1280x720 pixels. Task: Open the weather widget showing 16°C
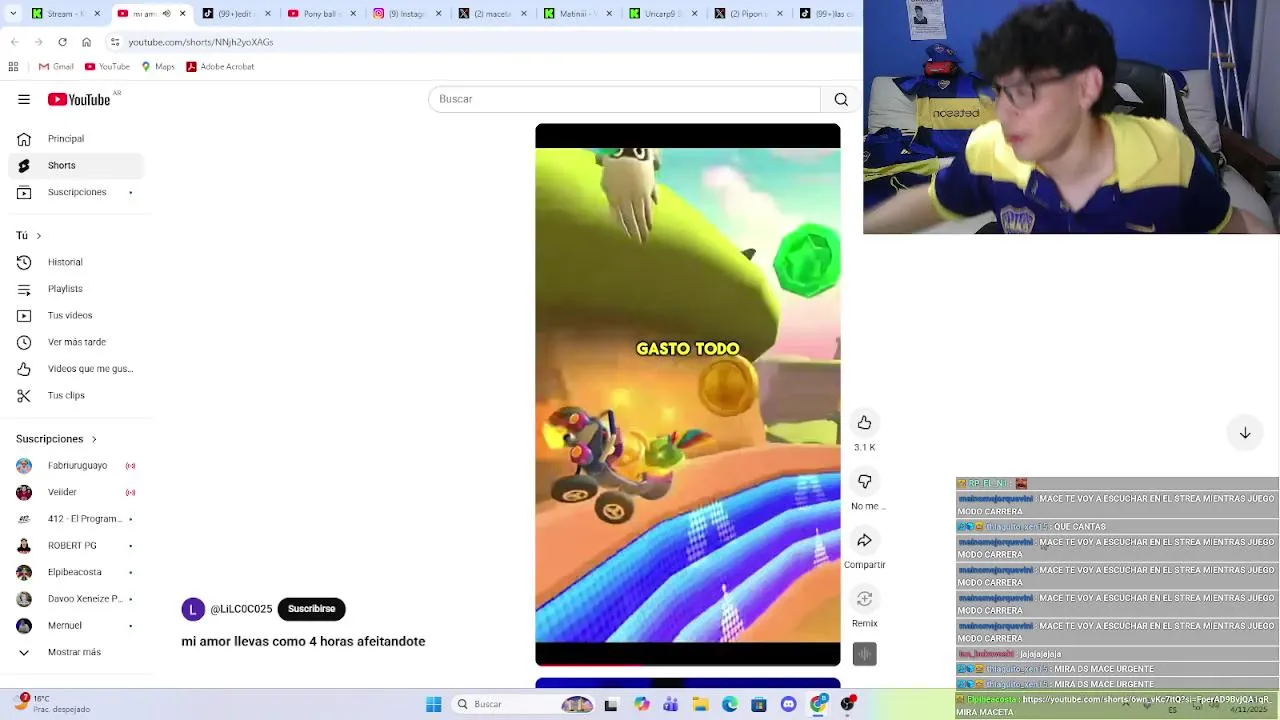point(54,704)
